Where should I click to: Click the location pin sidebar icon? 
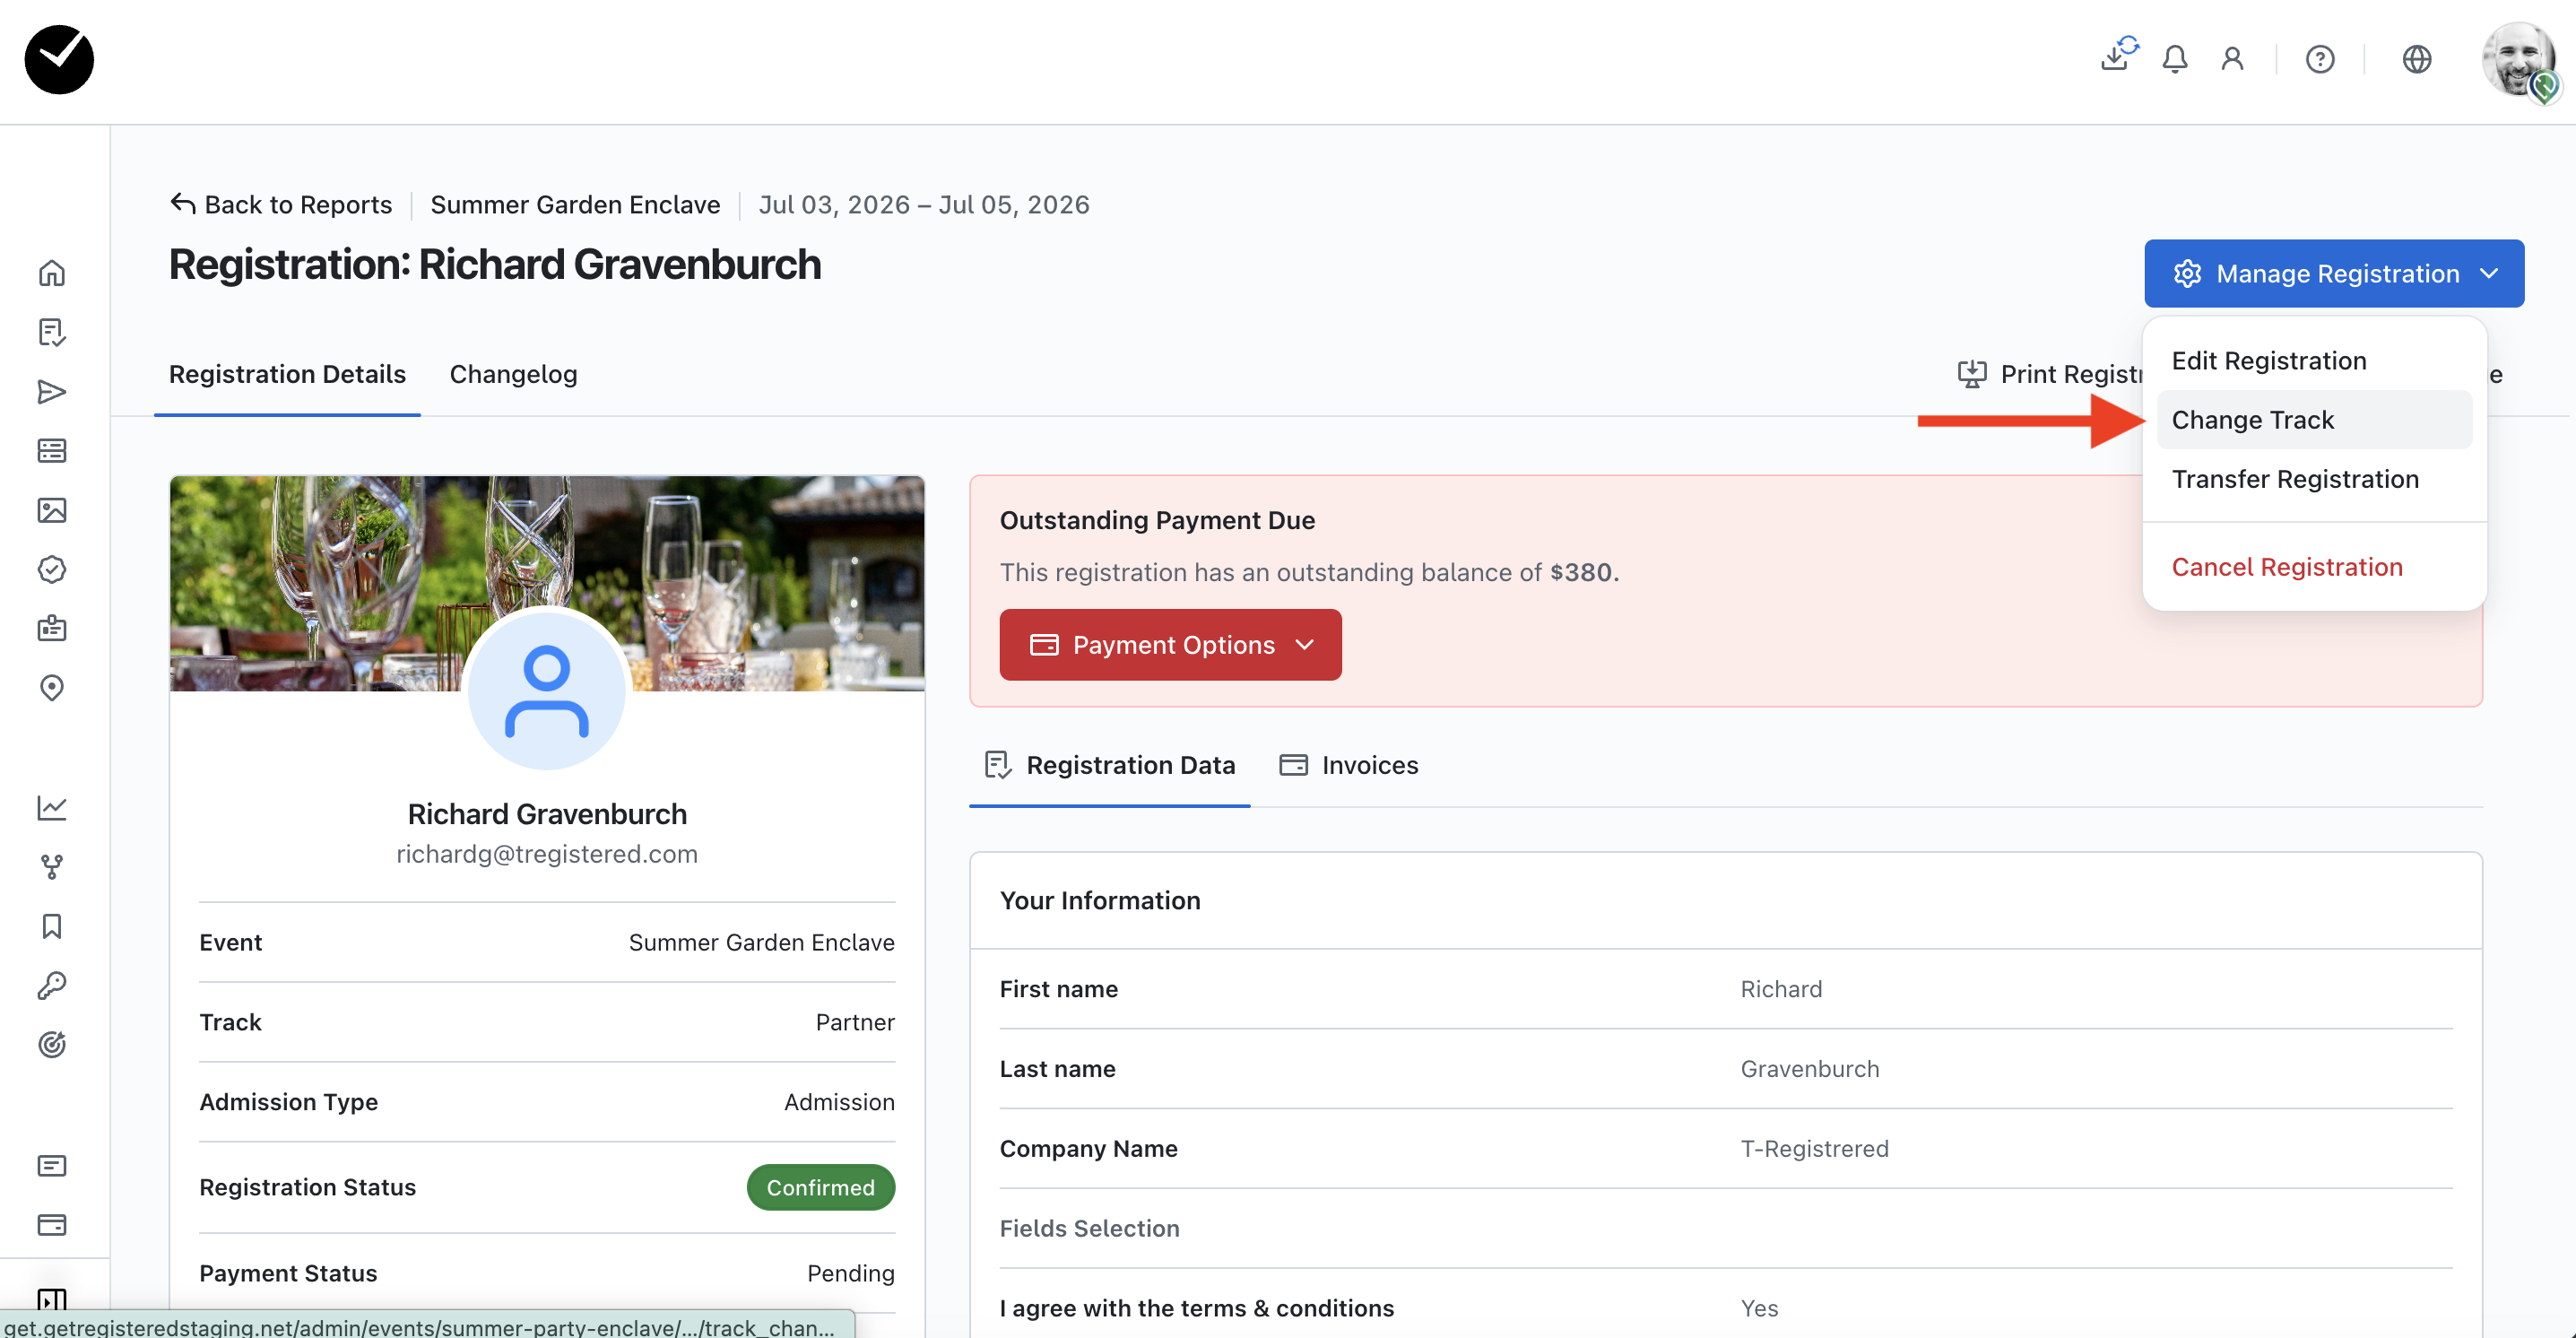coord(52,688)
